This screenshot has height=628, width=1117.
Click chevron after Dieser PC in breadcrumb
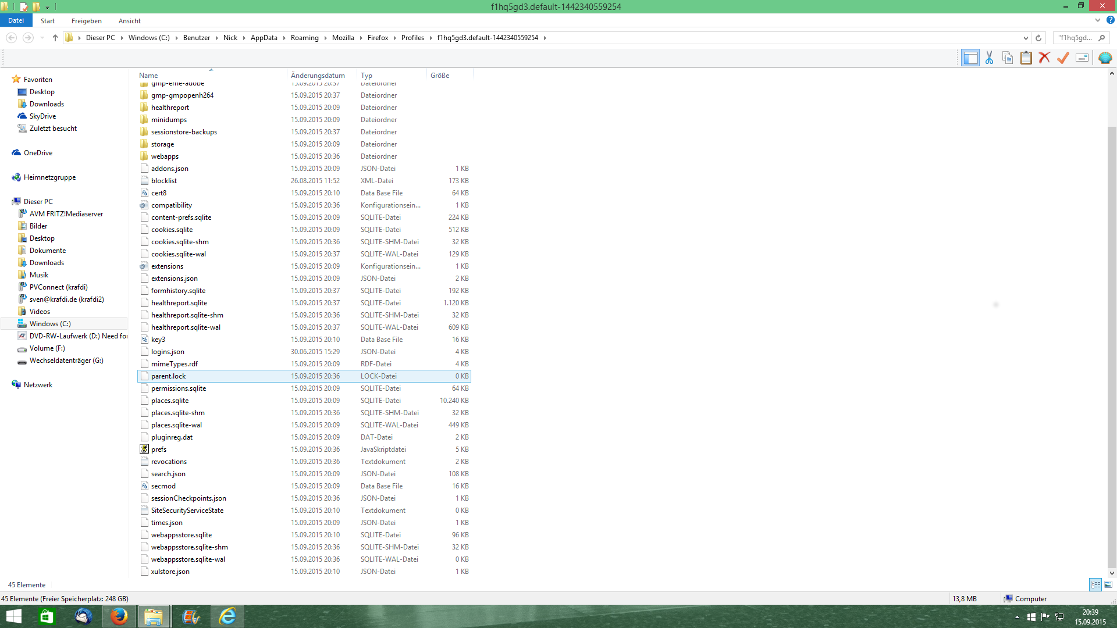[x=120, y=38]
